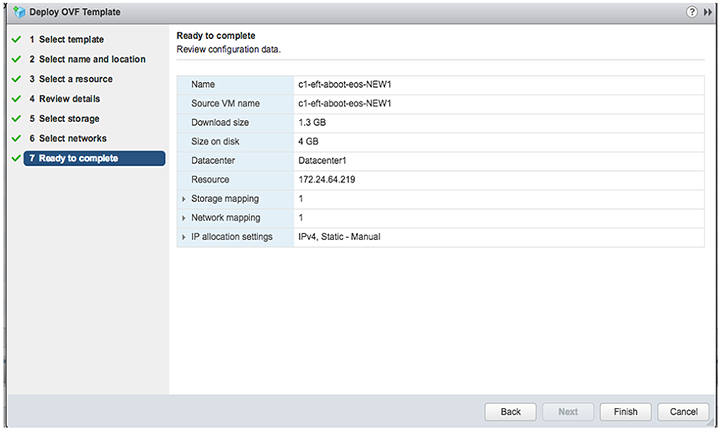Click the Finish button
Image resolution: width=720 pixels, height=432 pixels.
coord(625,412)
